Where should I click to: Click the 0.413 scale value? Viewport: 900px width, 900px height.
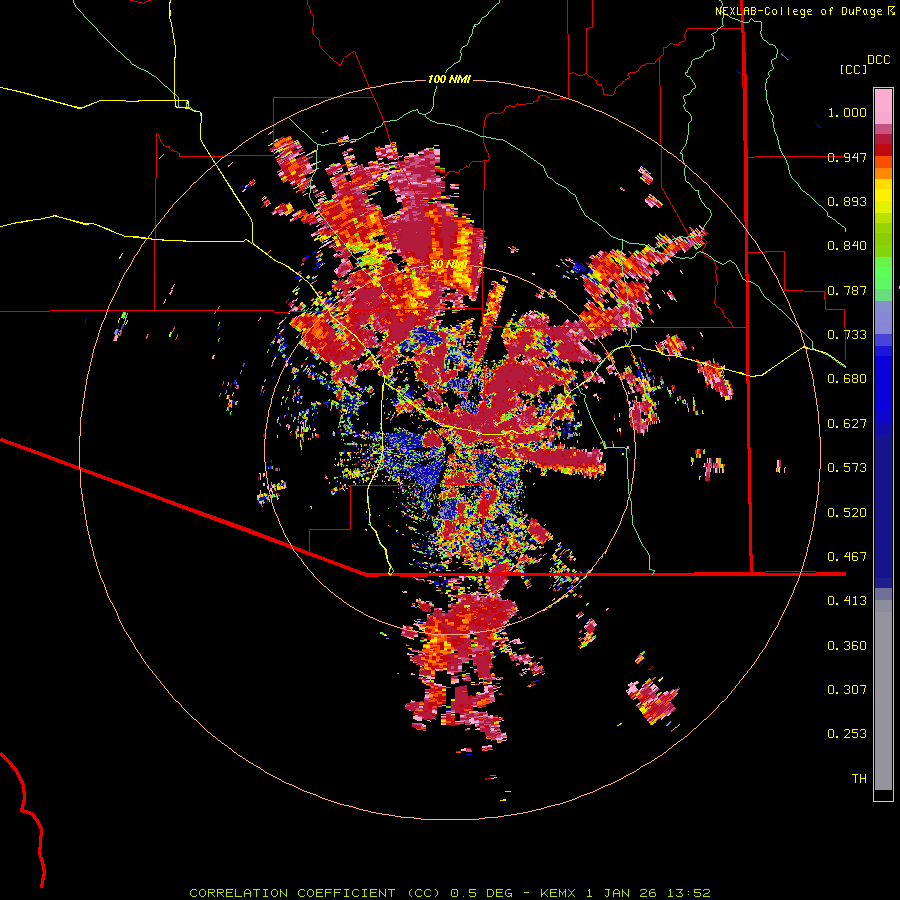tap(847, 601)
